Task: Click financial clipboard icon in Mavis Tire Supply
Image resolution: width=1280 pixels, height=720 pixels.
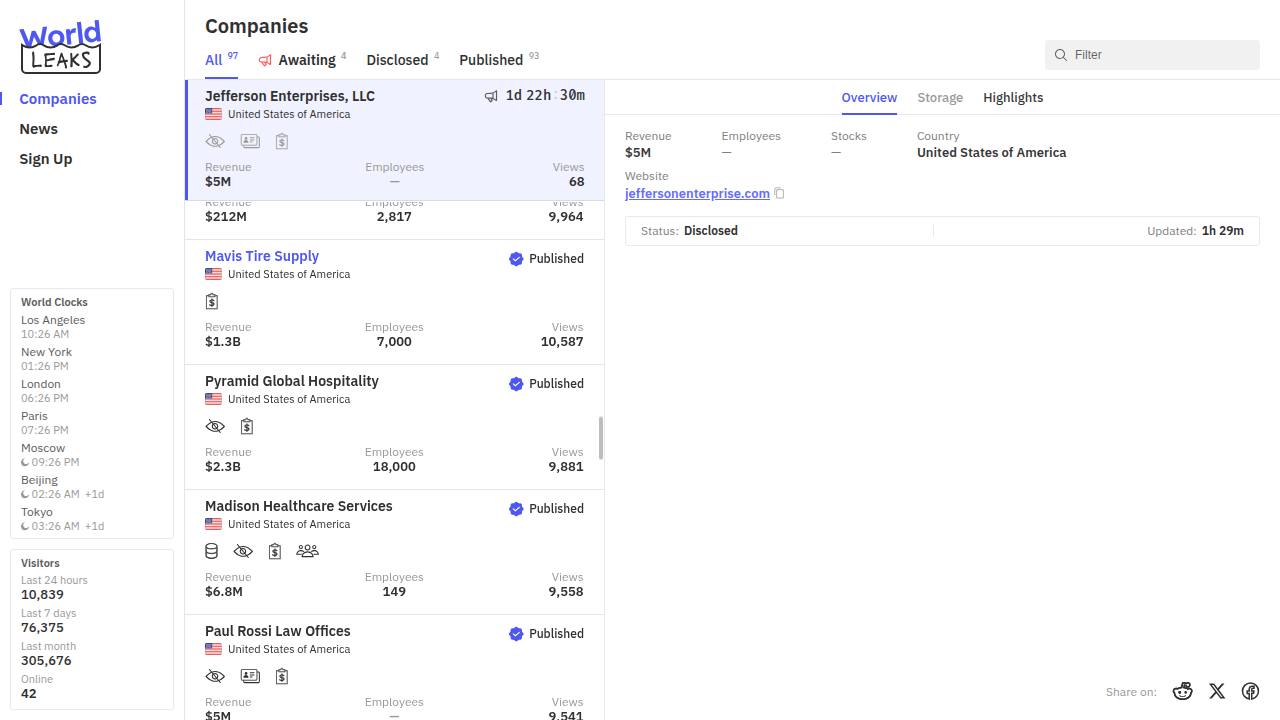Action: coord(212,301)
